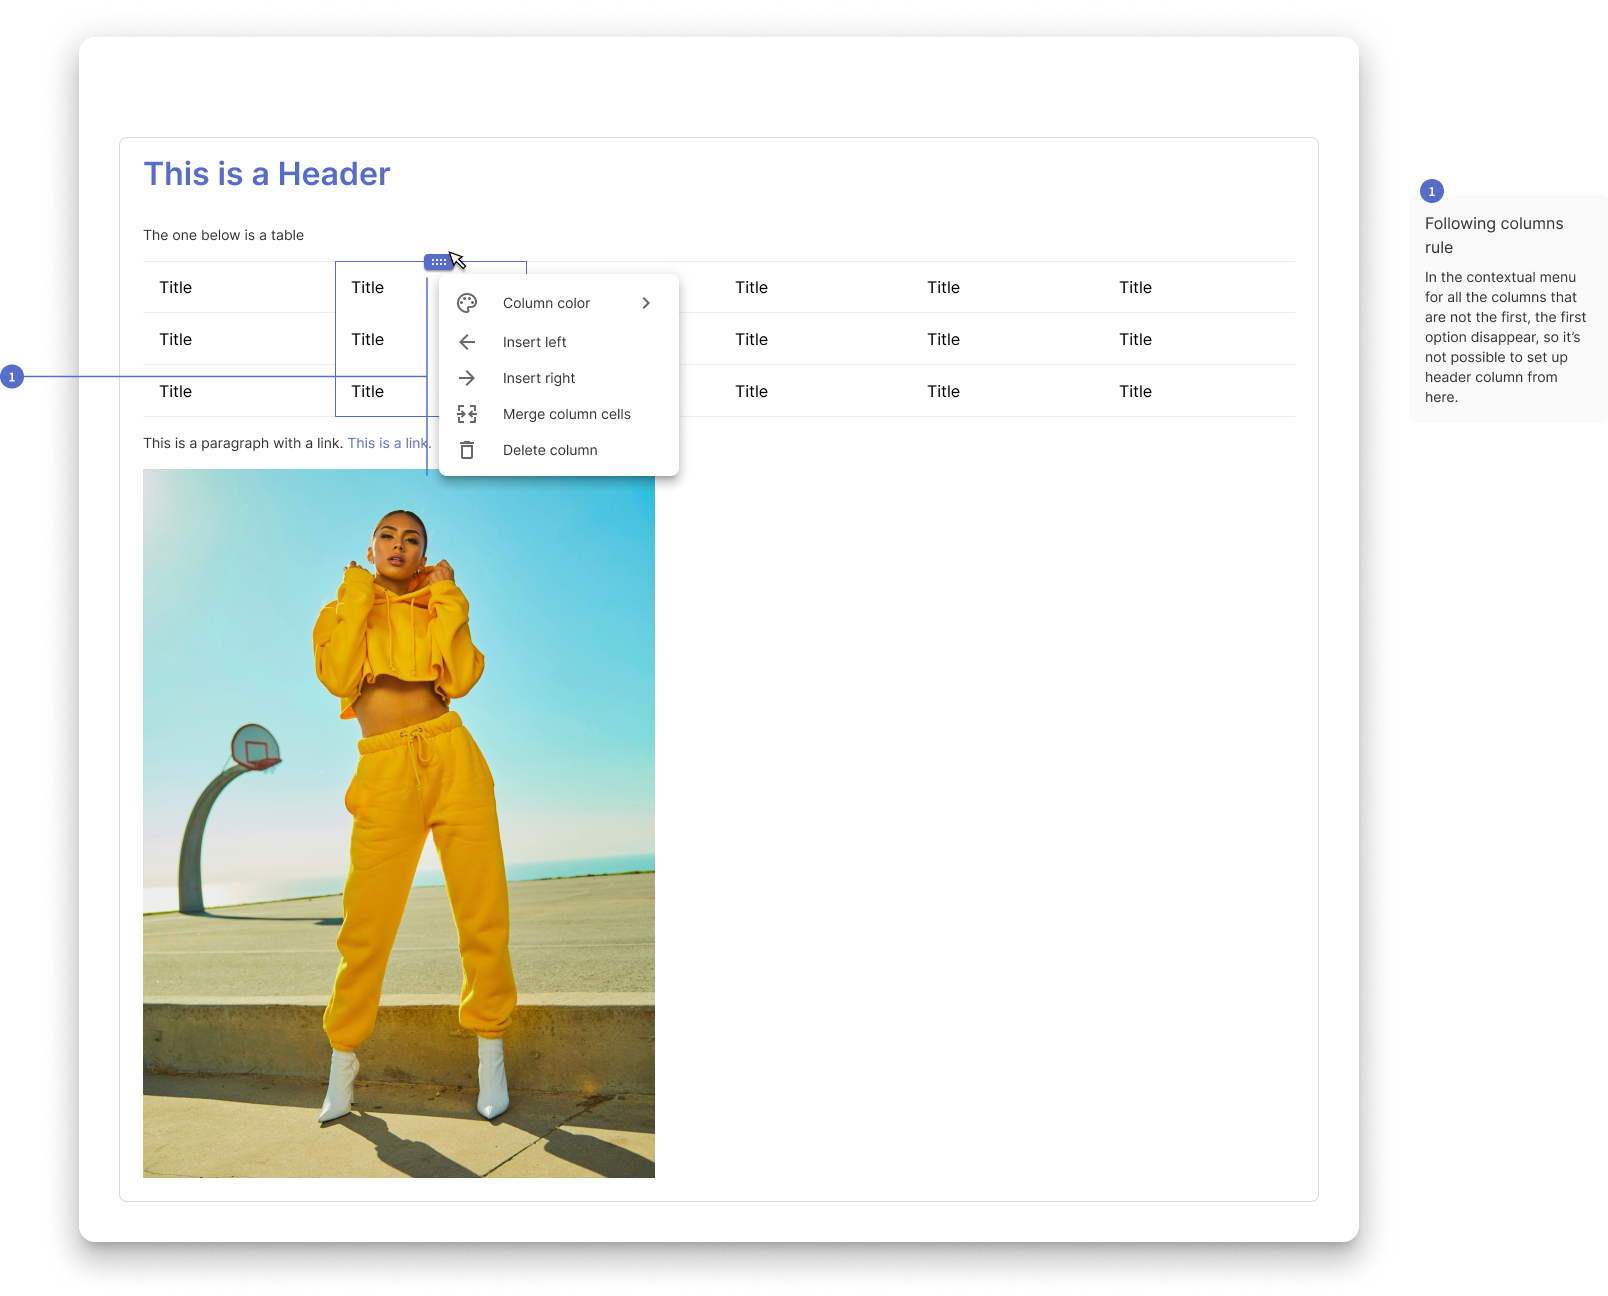Open the "This is a link" hyperlink
Image resolution: width=1608 pixels, height=1296 pixels.
[387, 443]
